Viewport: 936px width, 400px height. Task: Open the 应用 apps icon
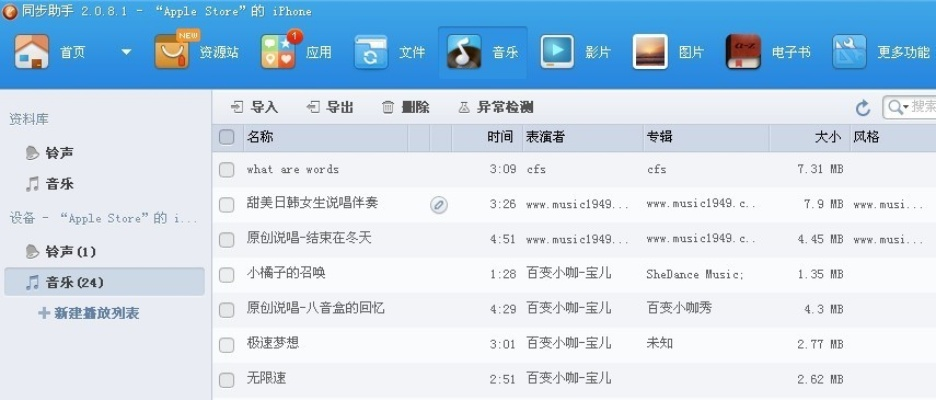tap(278, 51)
